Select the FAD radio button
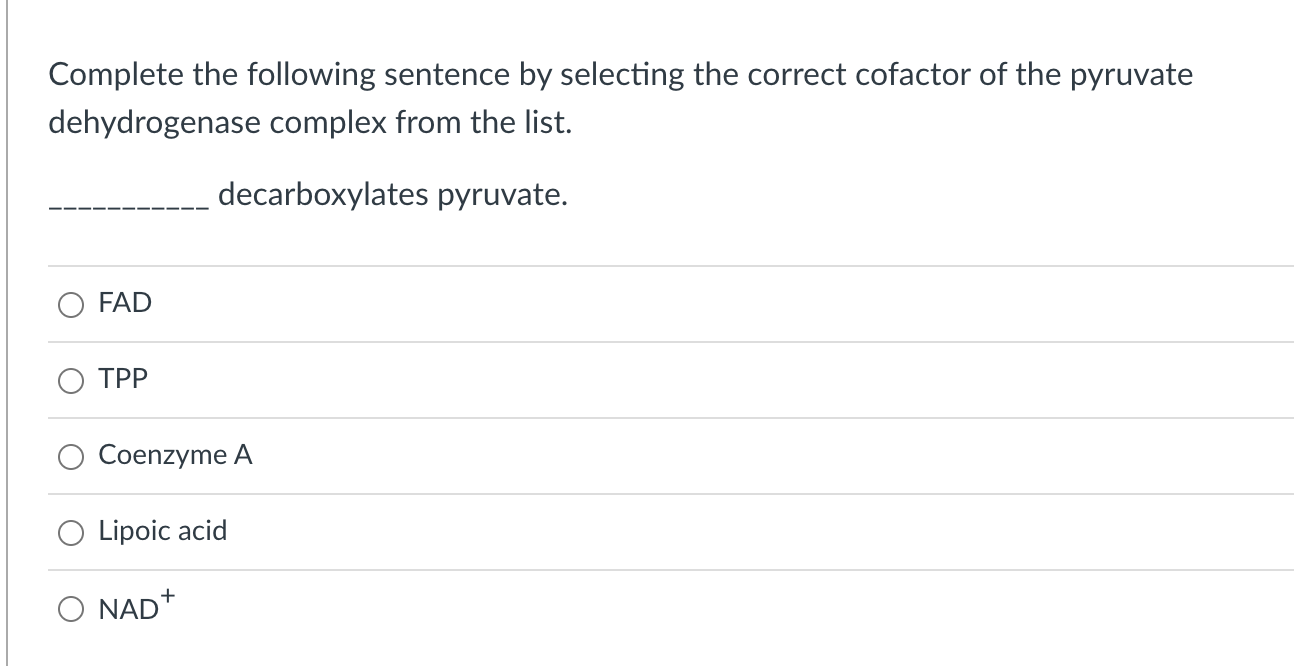1294x666 pixels. pos(71,304)
